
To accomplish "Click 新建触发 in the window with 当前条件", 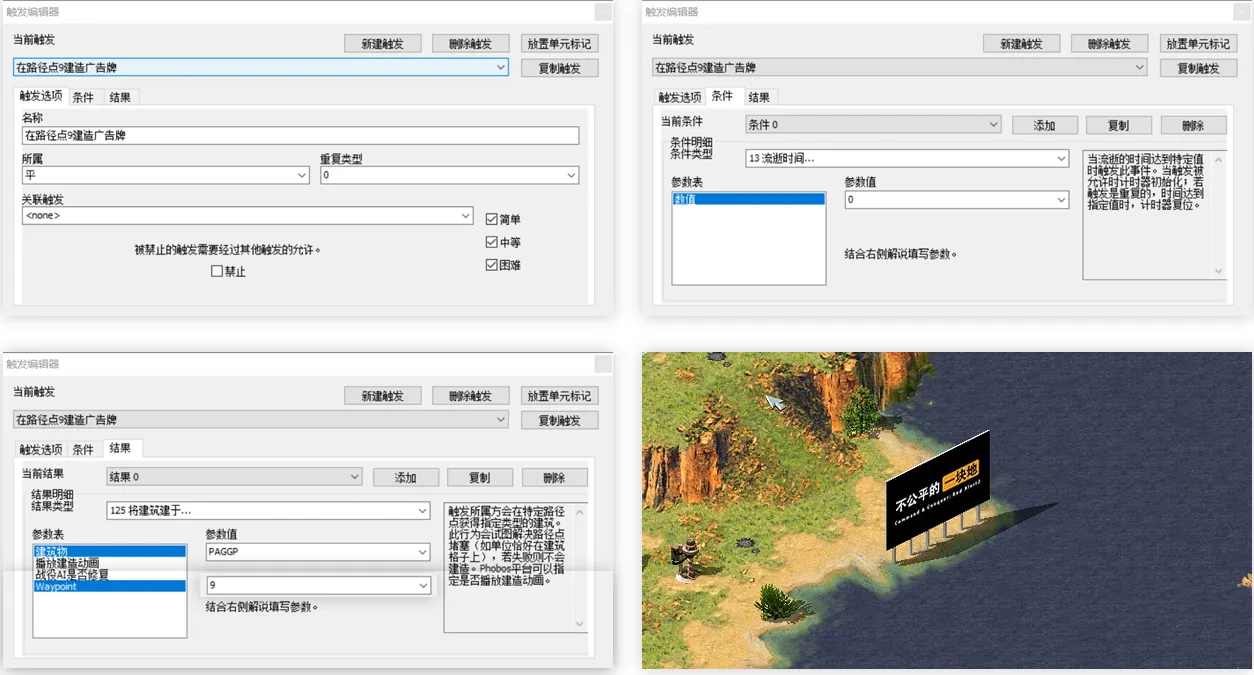I will coord(1021,44).
